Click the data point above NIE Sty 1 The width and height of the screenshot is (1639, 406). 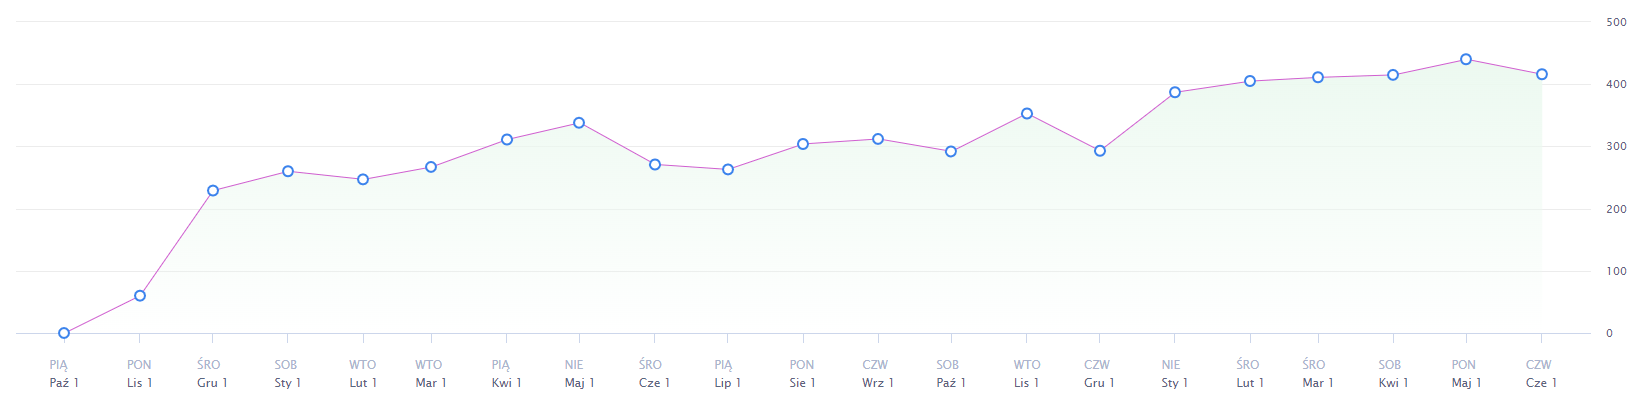click(x=1175, y=92)
